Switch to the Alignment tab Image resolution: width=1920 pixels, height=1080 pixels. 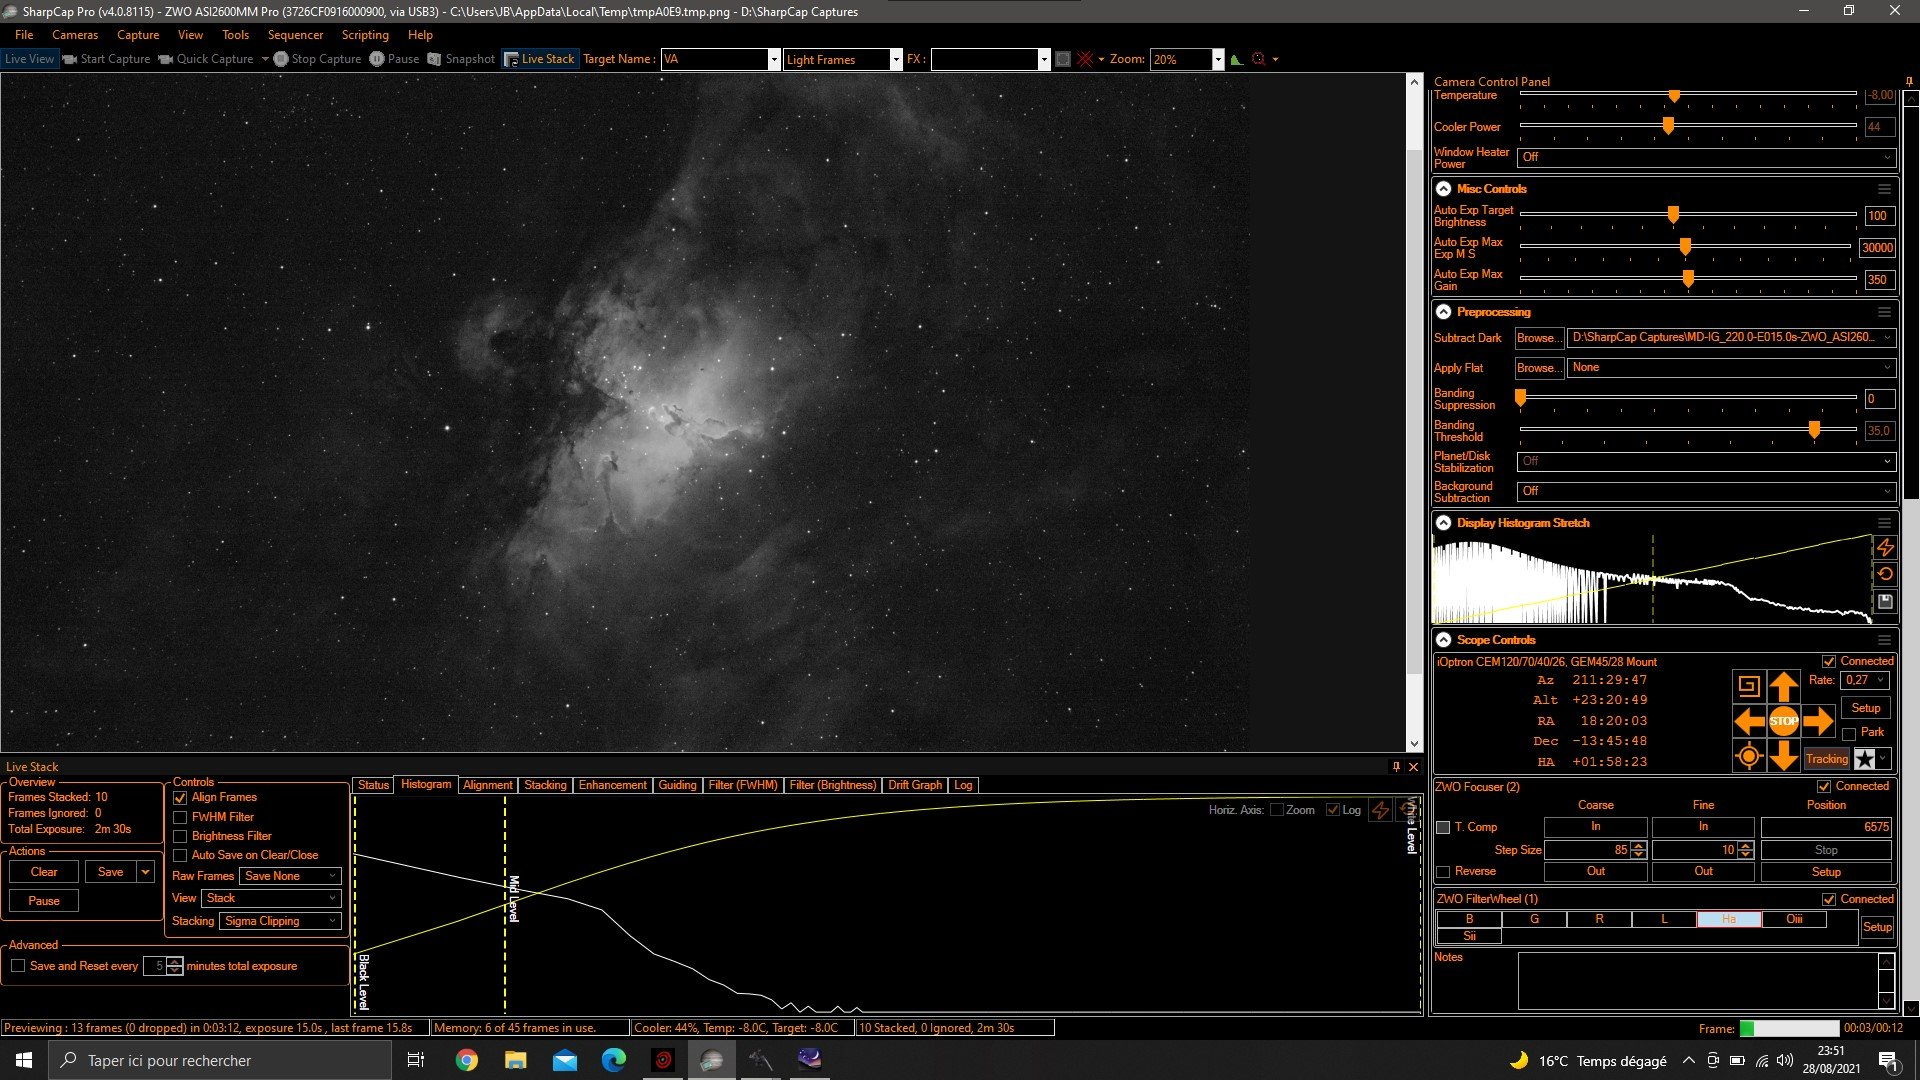[x=487, y=785]
